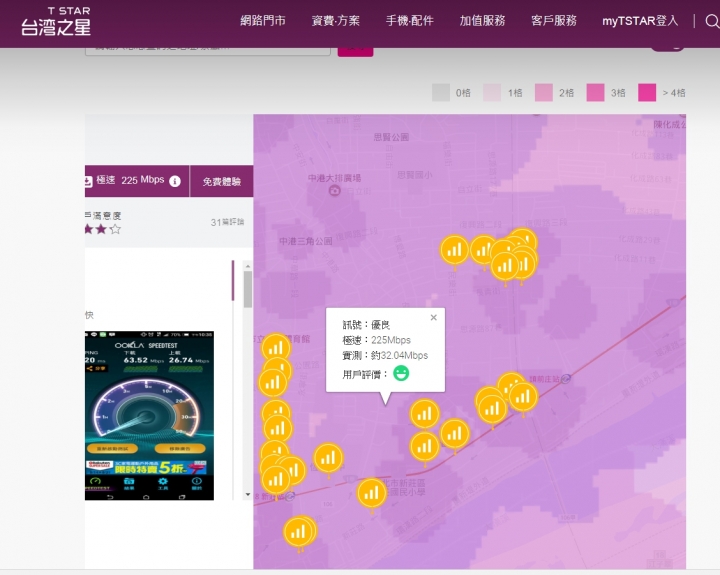Screen dimensions: 720x575
Task: Click the green smiley rating icon
Action: point(401,373)
